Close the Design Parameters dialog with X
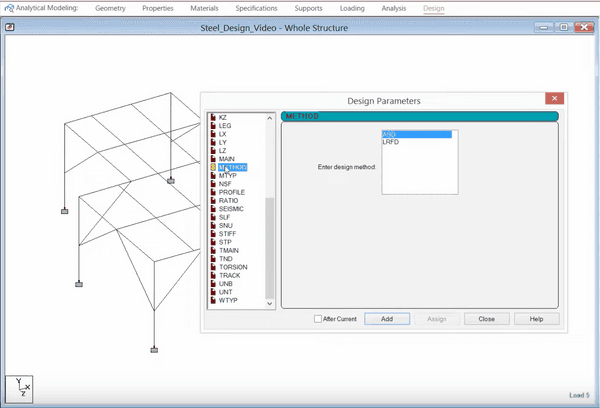The width and height of the screenshot is (600, 408). [x=554, y=98]
